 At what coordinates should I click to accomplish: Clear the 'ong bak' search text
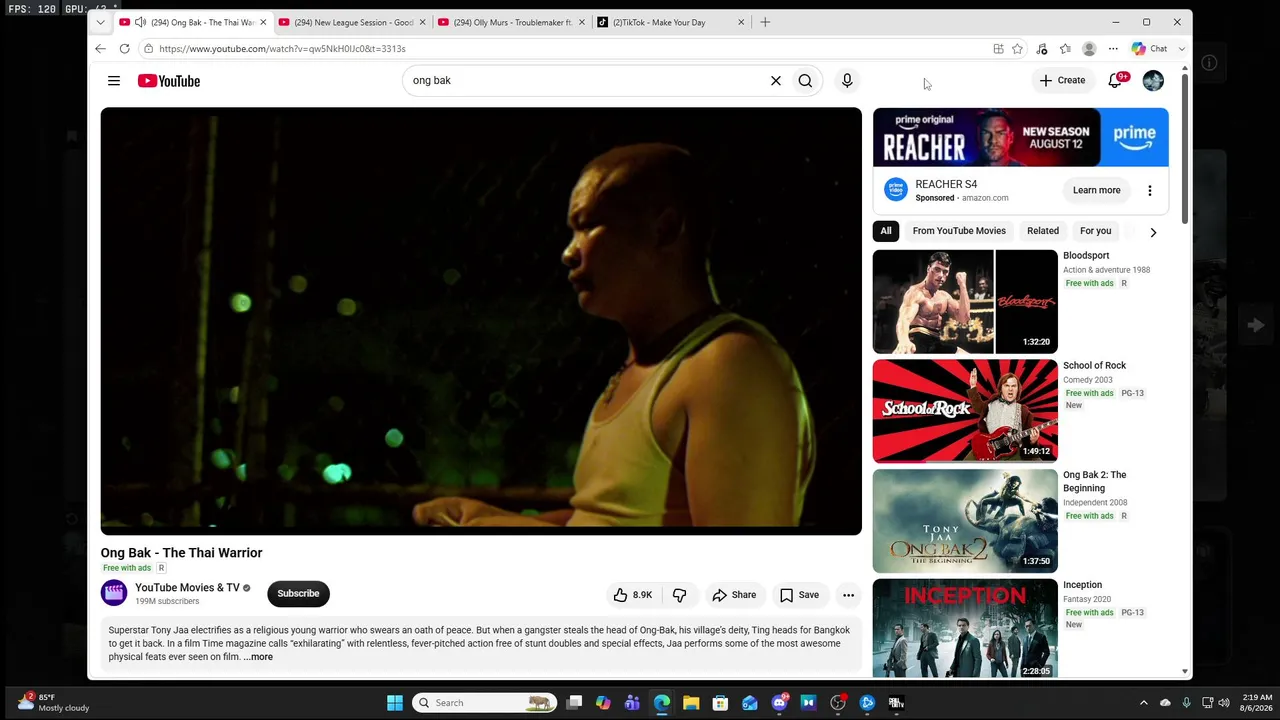(775, 81)
